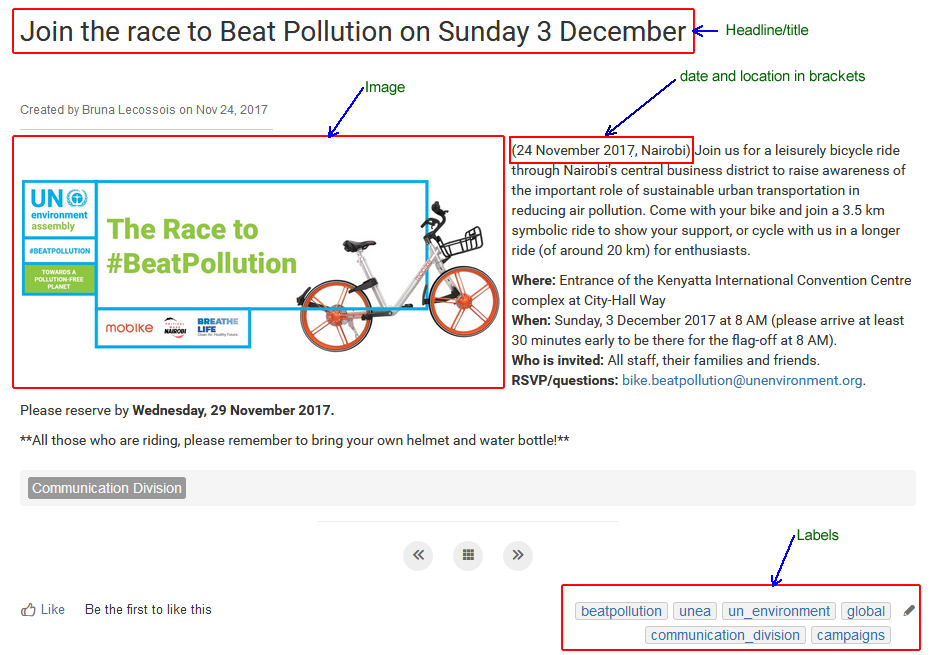Viewport: 936px width, 655px height.
Task: Go to next article with double-chevron
Action: 518,555
